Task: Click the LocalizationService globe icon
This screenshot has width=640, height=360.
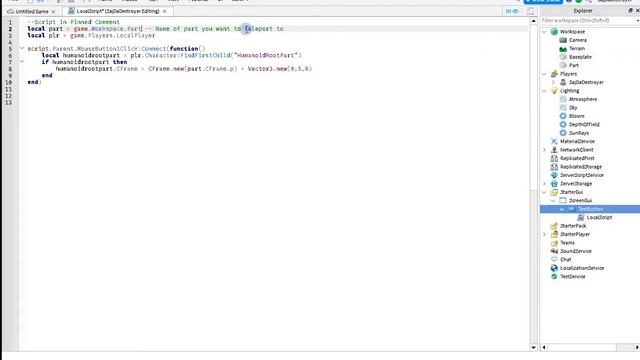Action: tap(554, 268)
